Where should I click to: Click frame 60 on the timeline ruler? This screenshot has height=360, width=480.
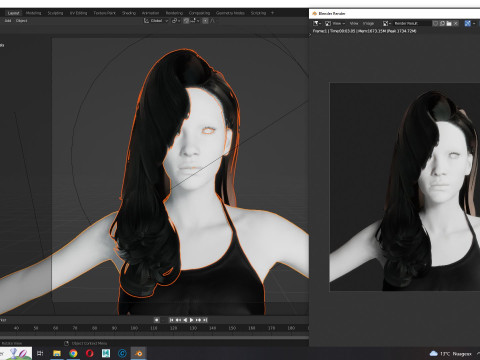point(55,328)
